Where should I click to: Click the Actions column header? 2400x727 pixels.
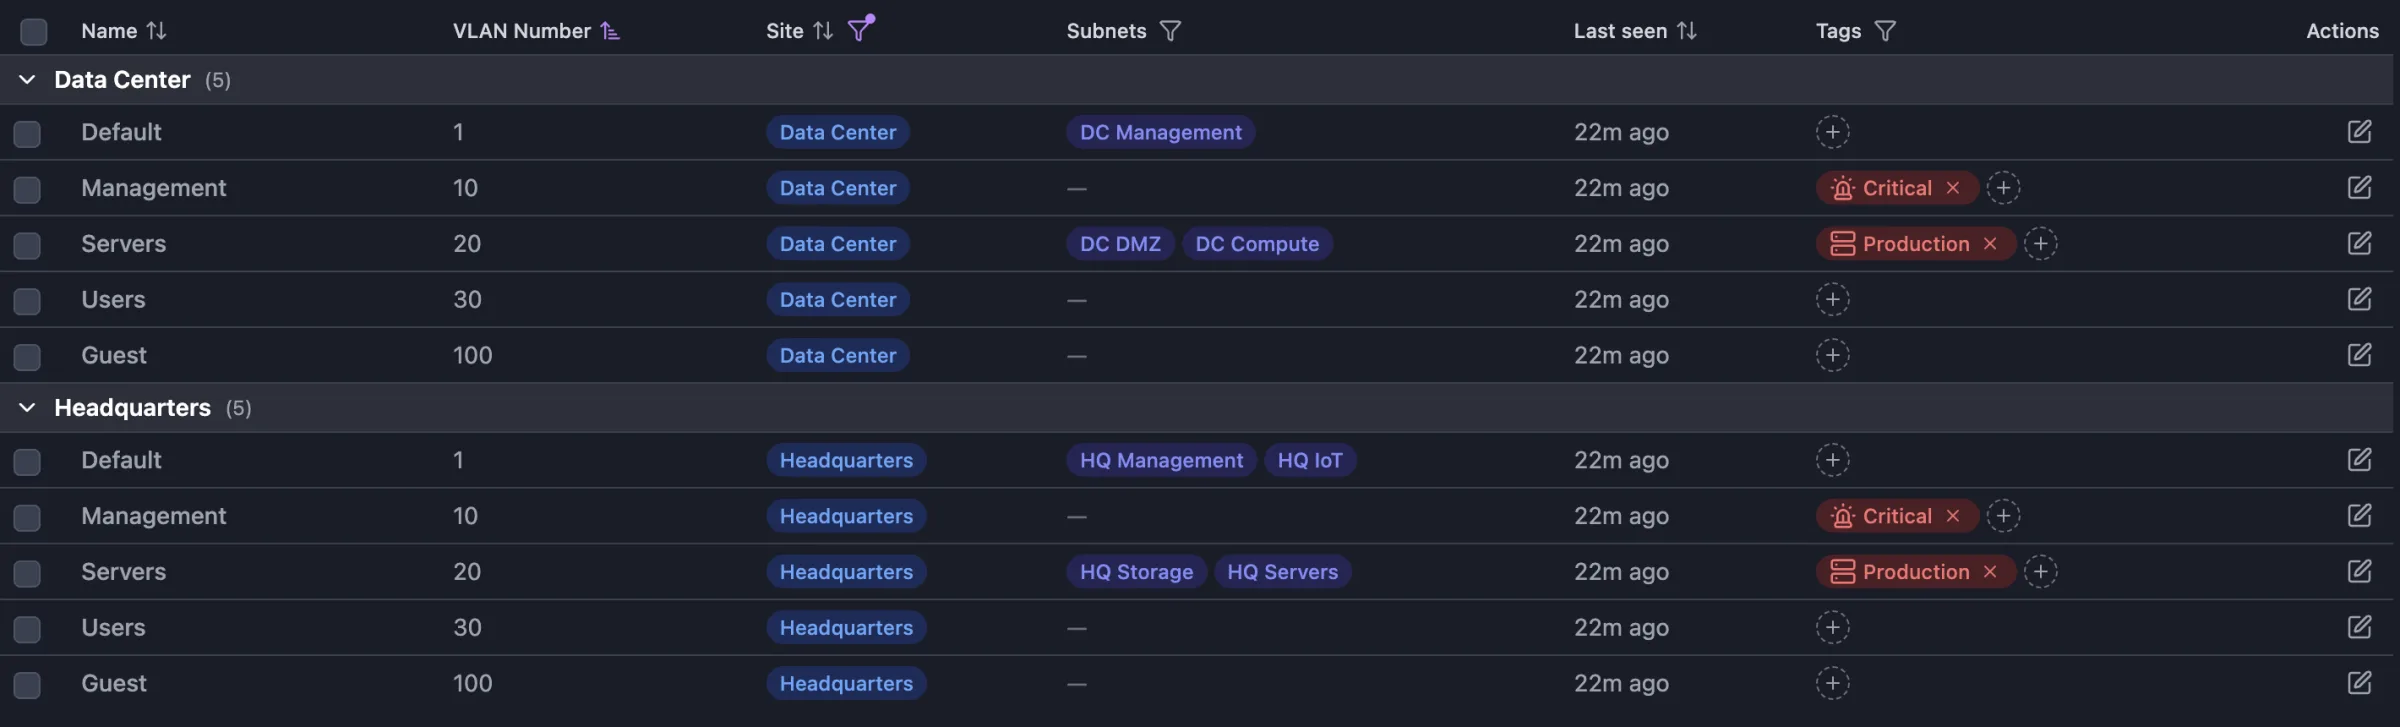coord(2342,31)
